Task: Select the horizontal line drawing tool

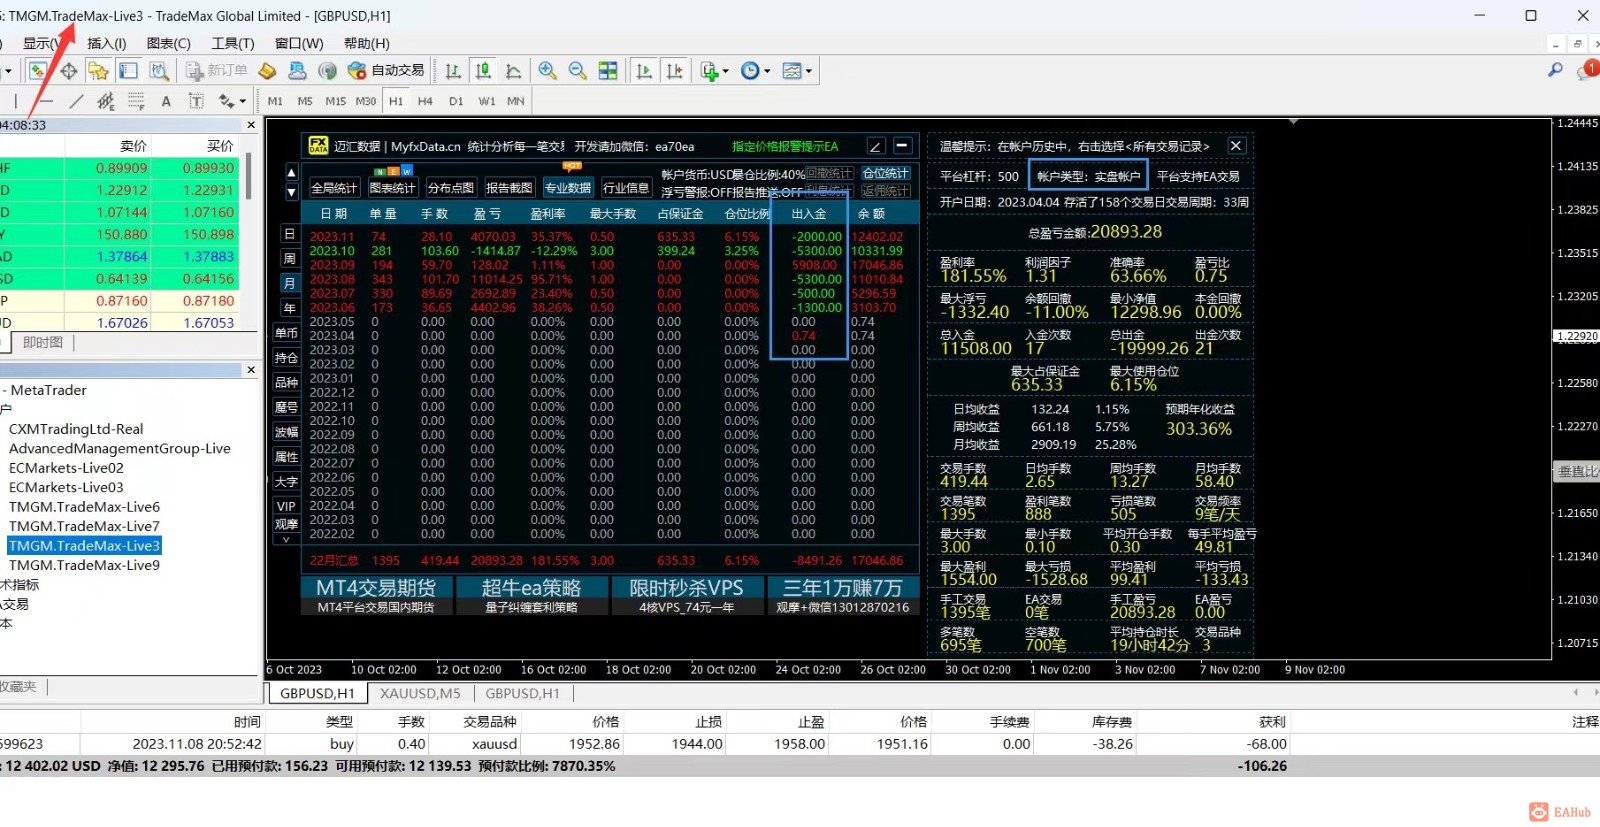Action: 46,101
